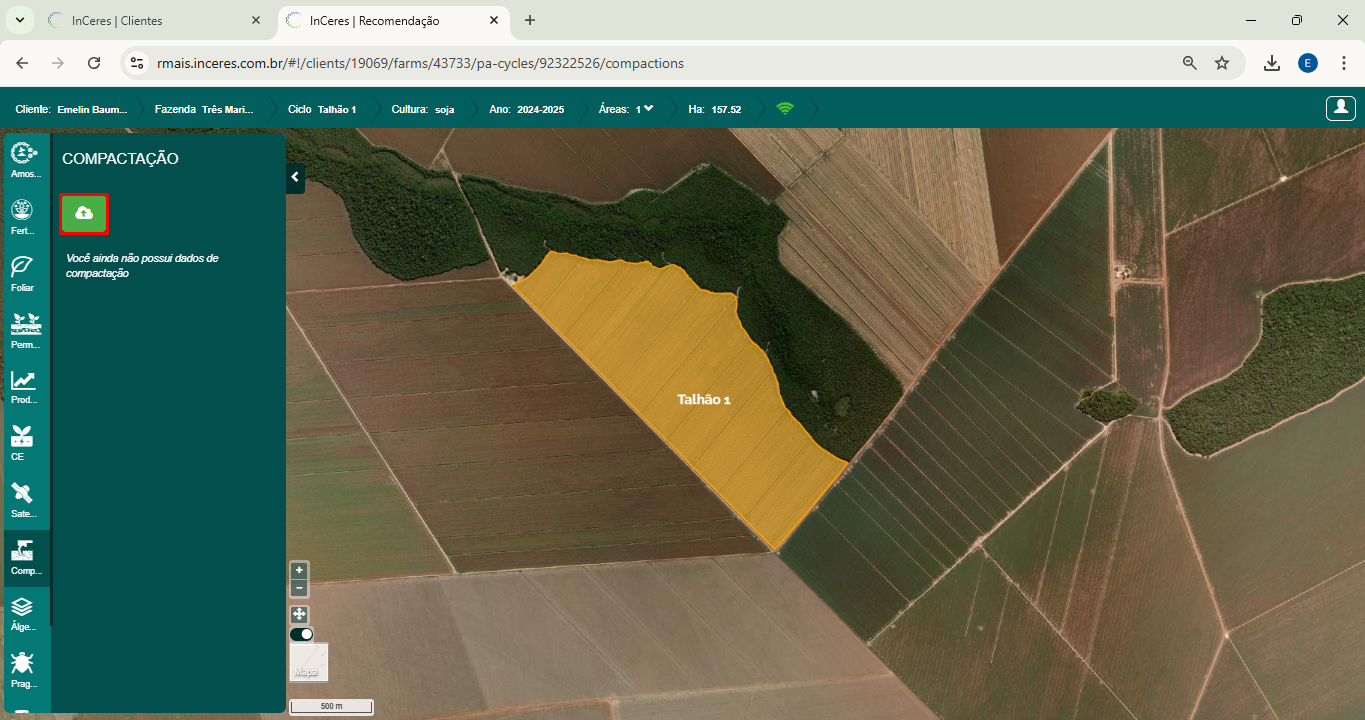
Task: Collapse the Compactação side panel
Action: pyautogui.click(x=295, y=177)
